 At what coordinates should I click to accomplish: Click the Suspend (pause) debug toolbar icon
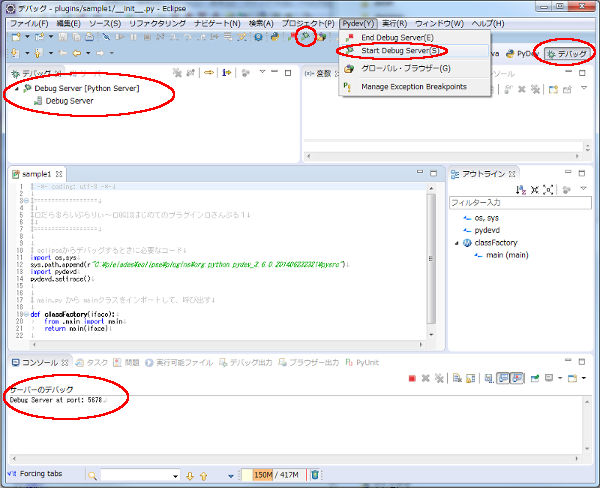[x=134, y=37]
